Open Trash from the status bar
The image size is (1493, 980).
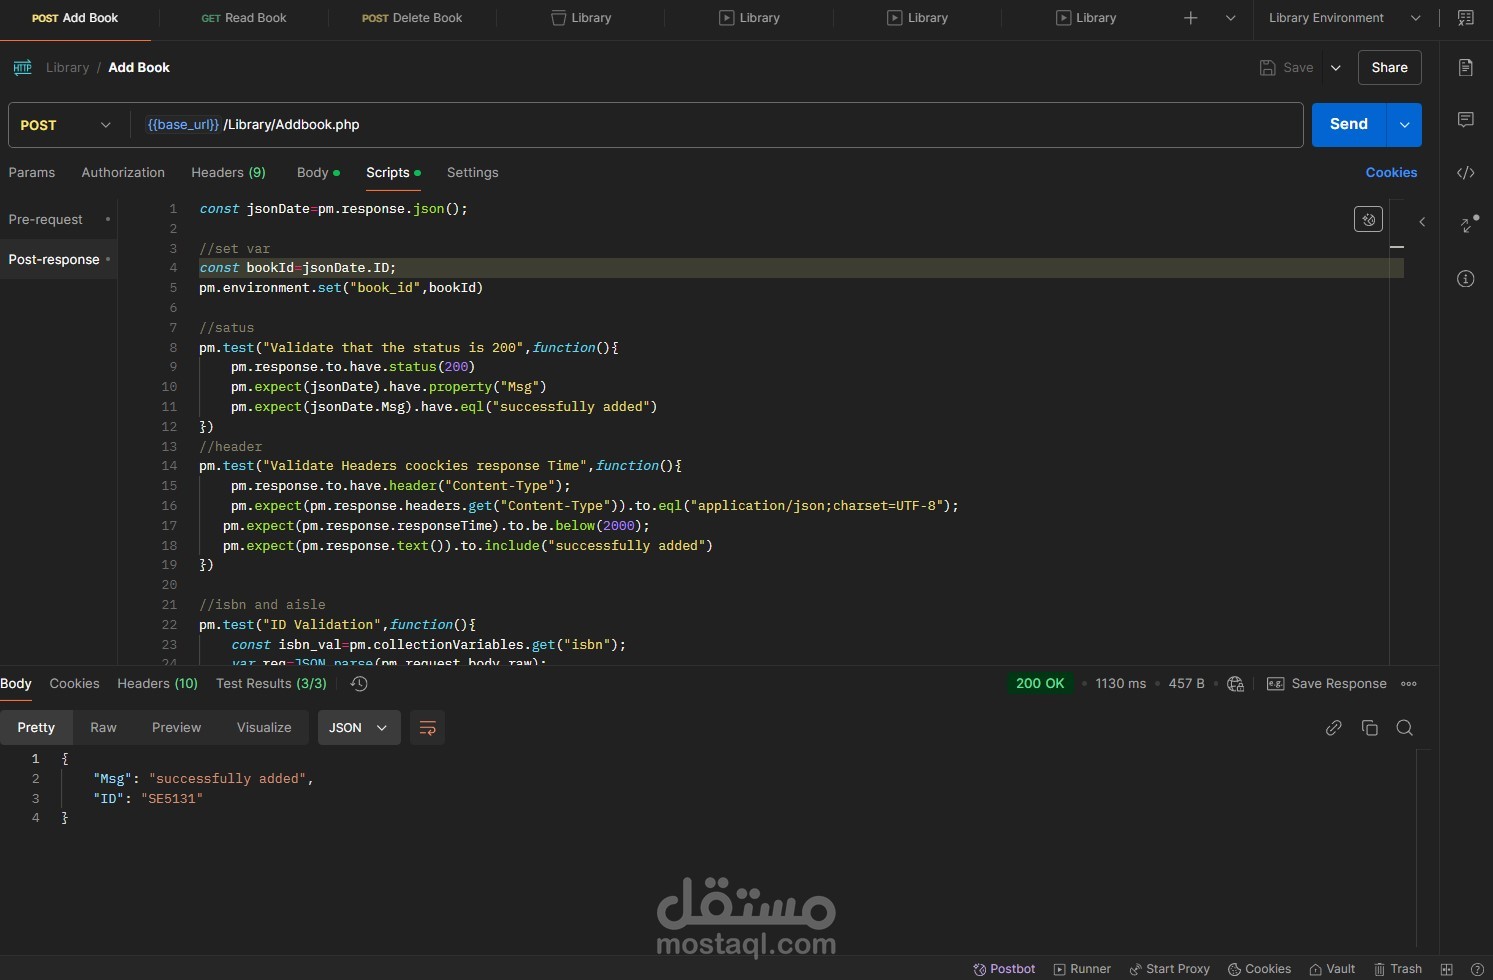1398,969
